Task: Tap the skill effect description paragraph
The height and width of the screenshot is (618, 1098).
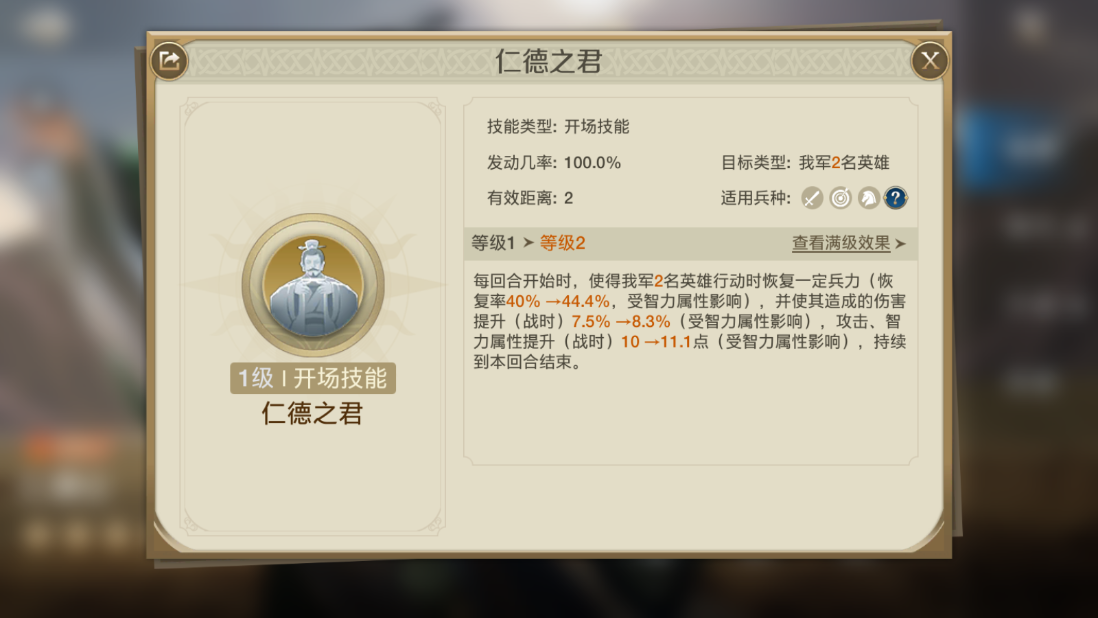Action: tap(690, 320)
